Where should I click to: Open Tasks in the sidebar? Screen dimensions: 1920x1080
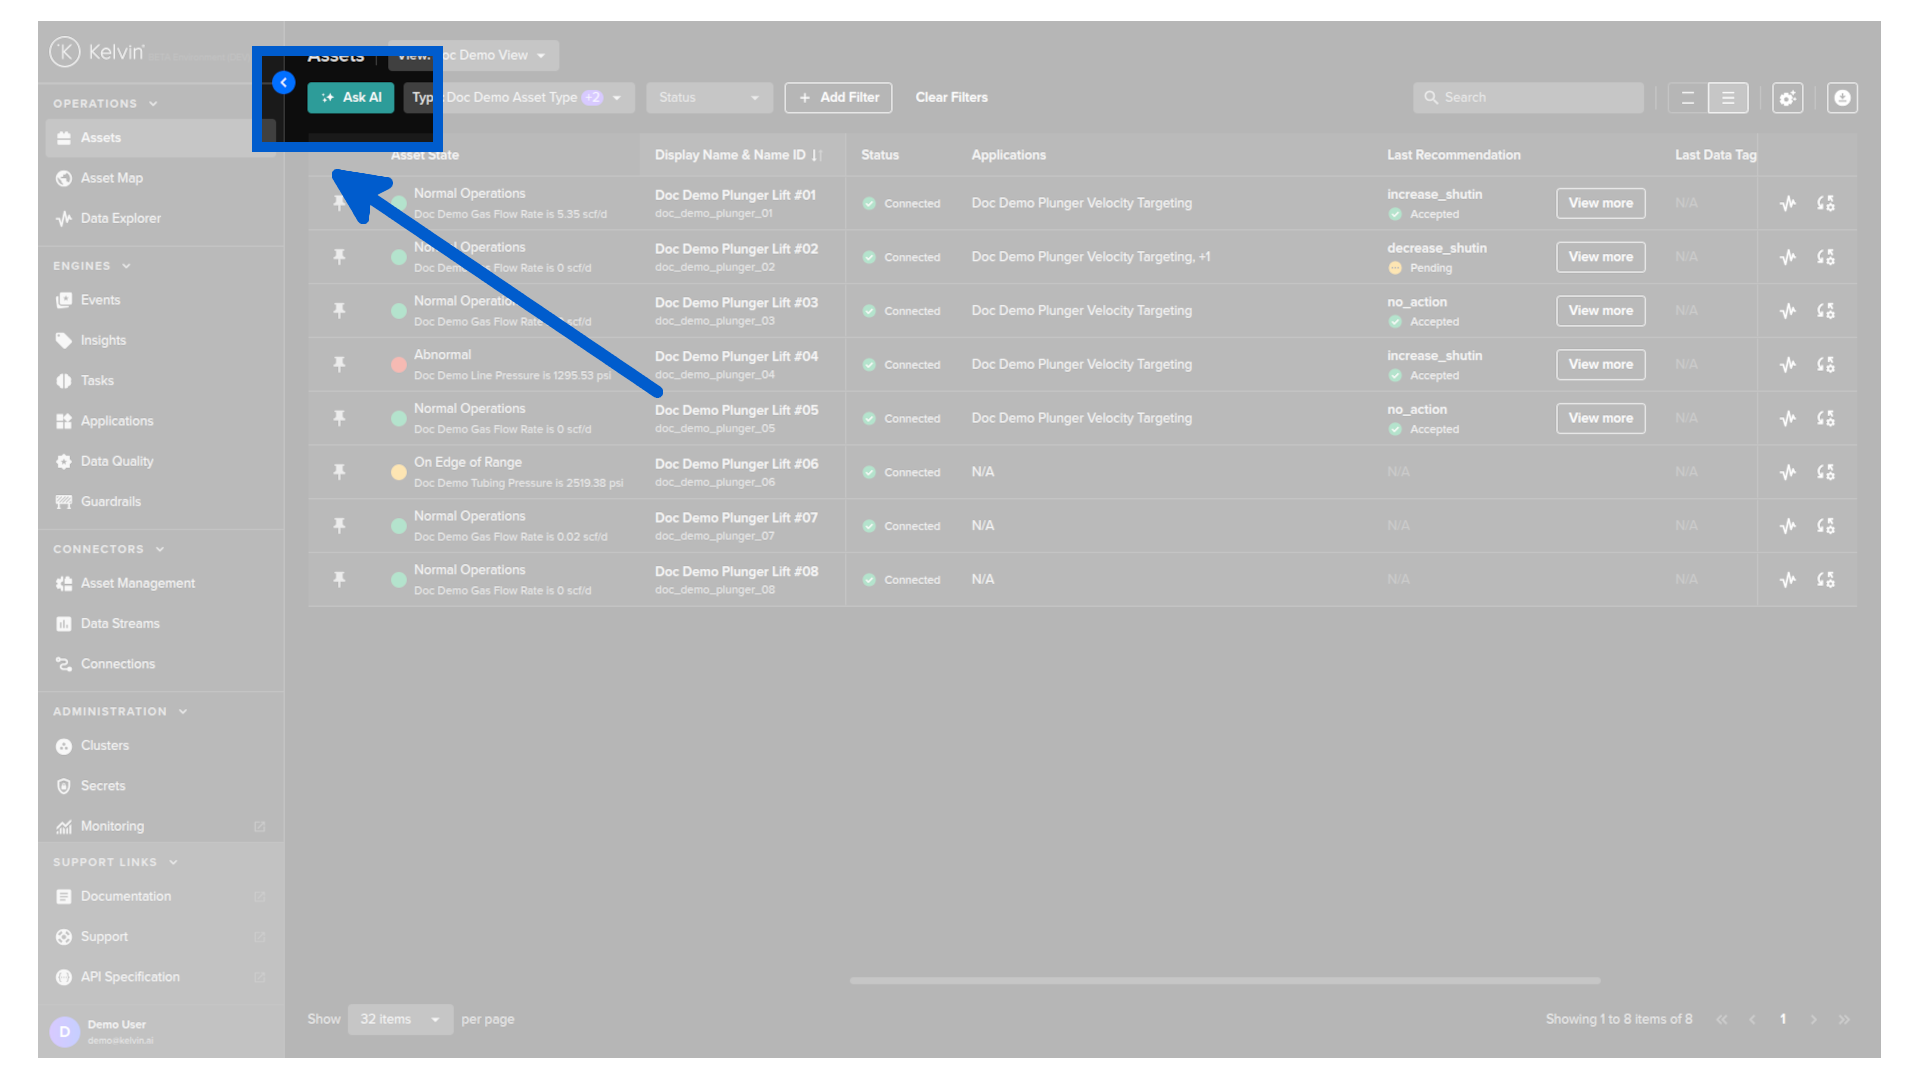click(x=160, y=380)
